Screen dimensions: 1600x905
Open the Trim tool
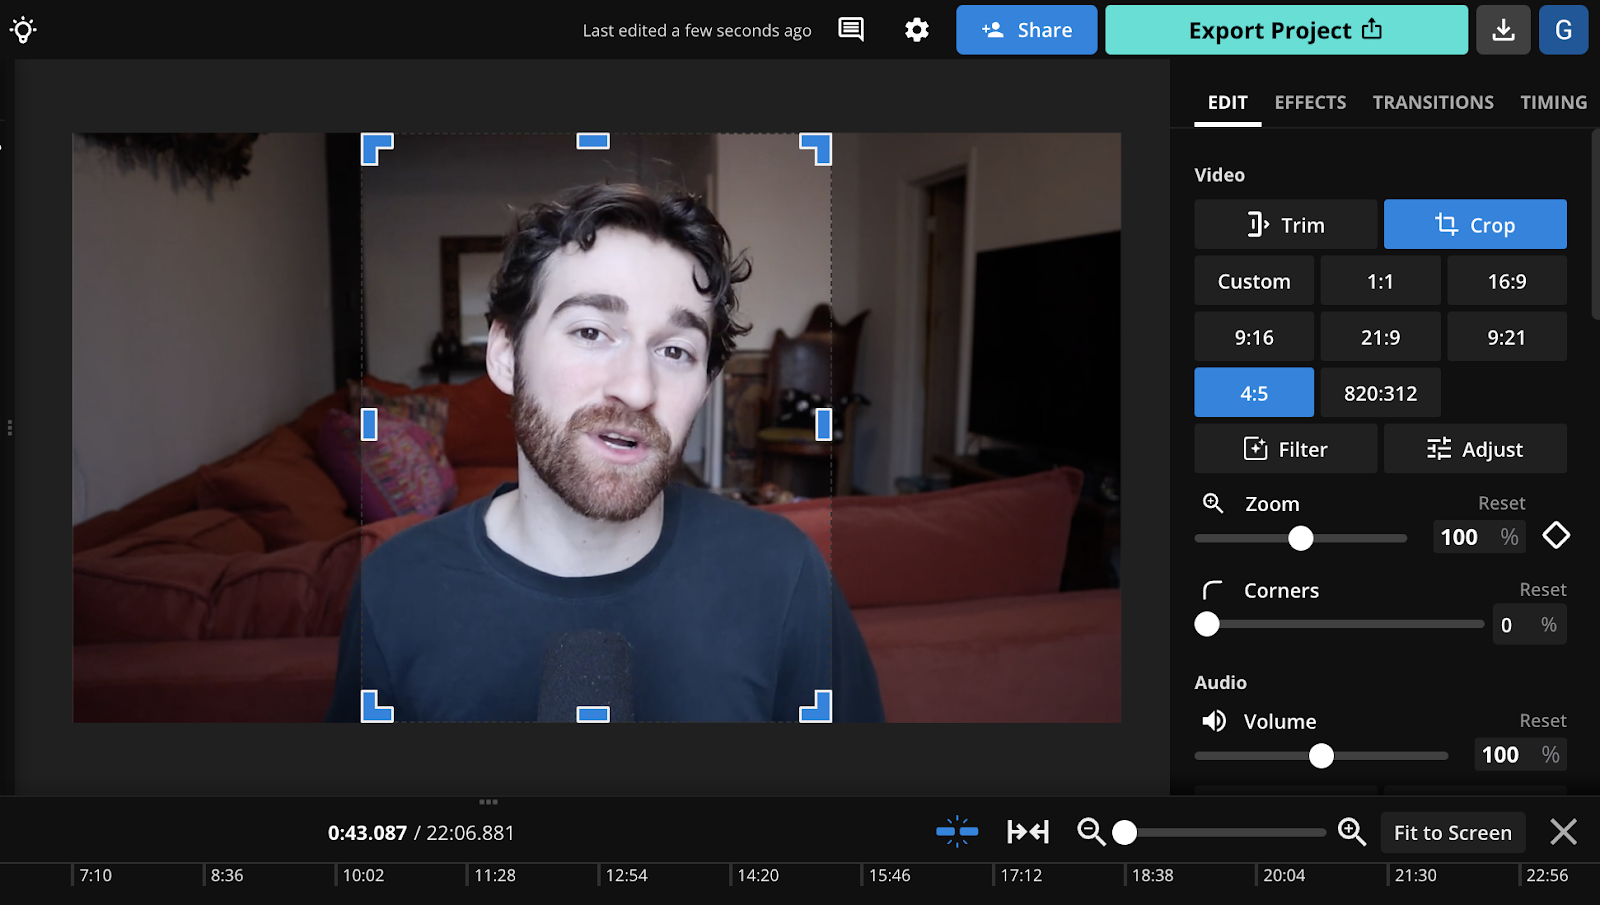point(1285,224)
